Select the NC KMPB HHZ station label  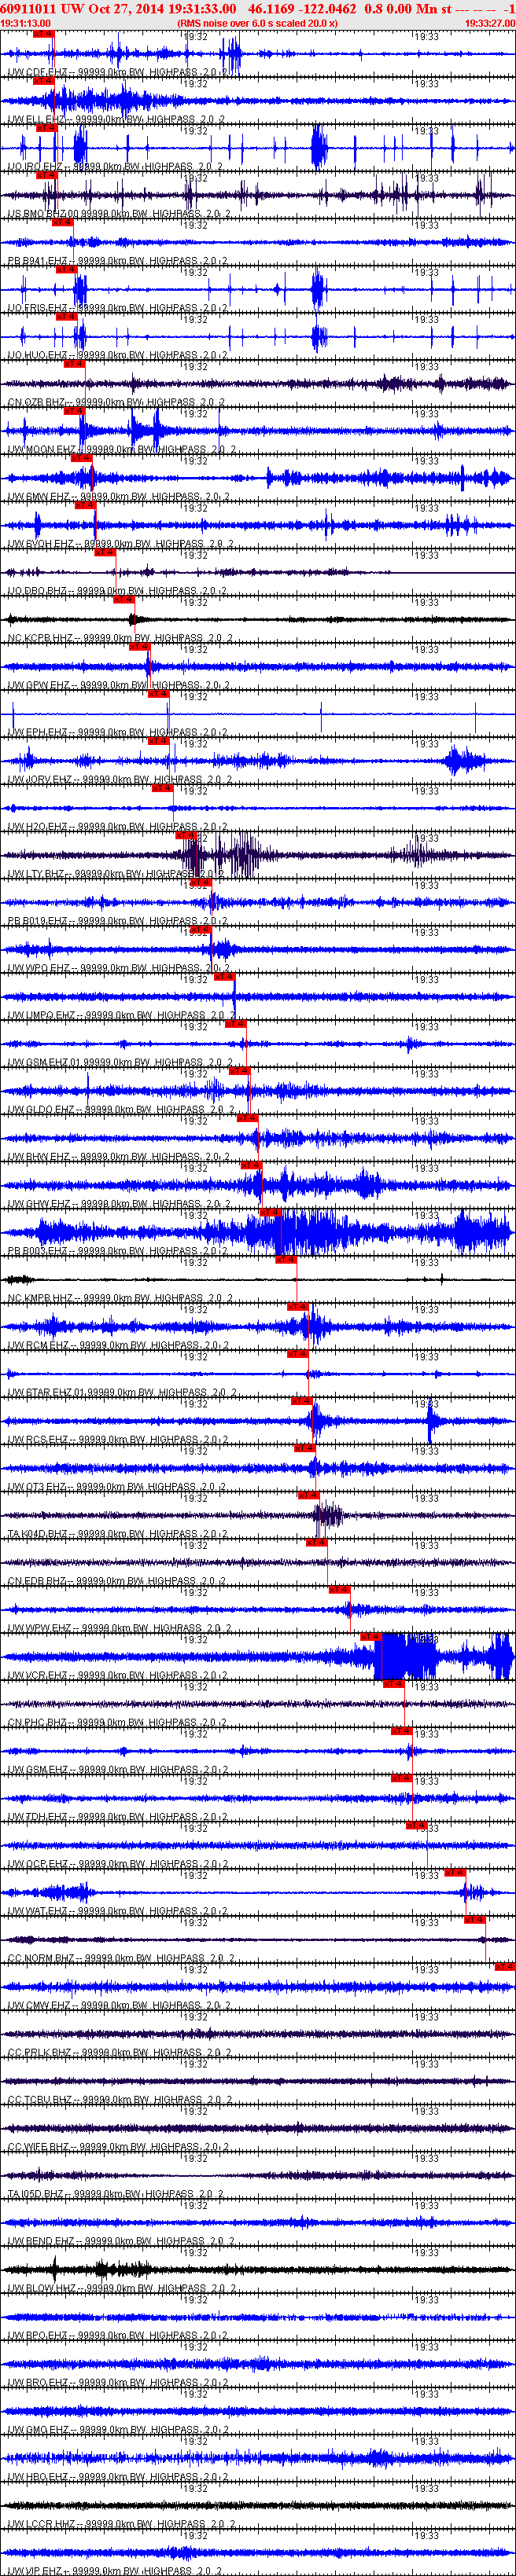click(x=120, y=1299)
